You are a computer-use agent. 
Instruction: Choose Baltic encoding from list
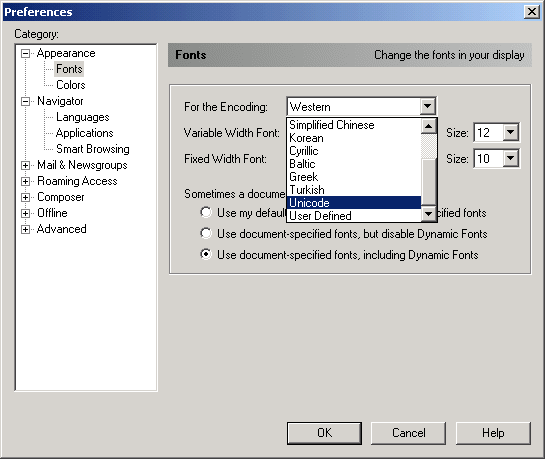pyautogui.click(x=354, y=164)
